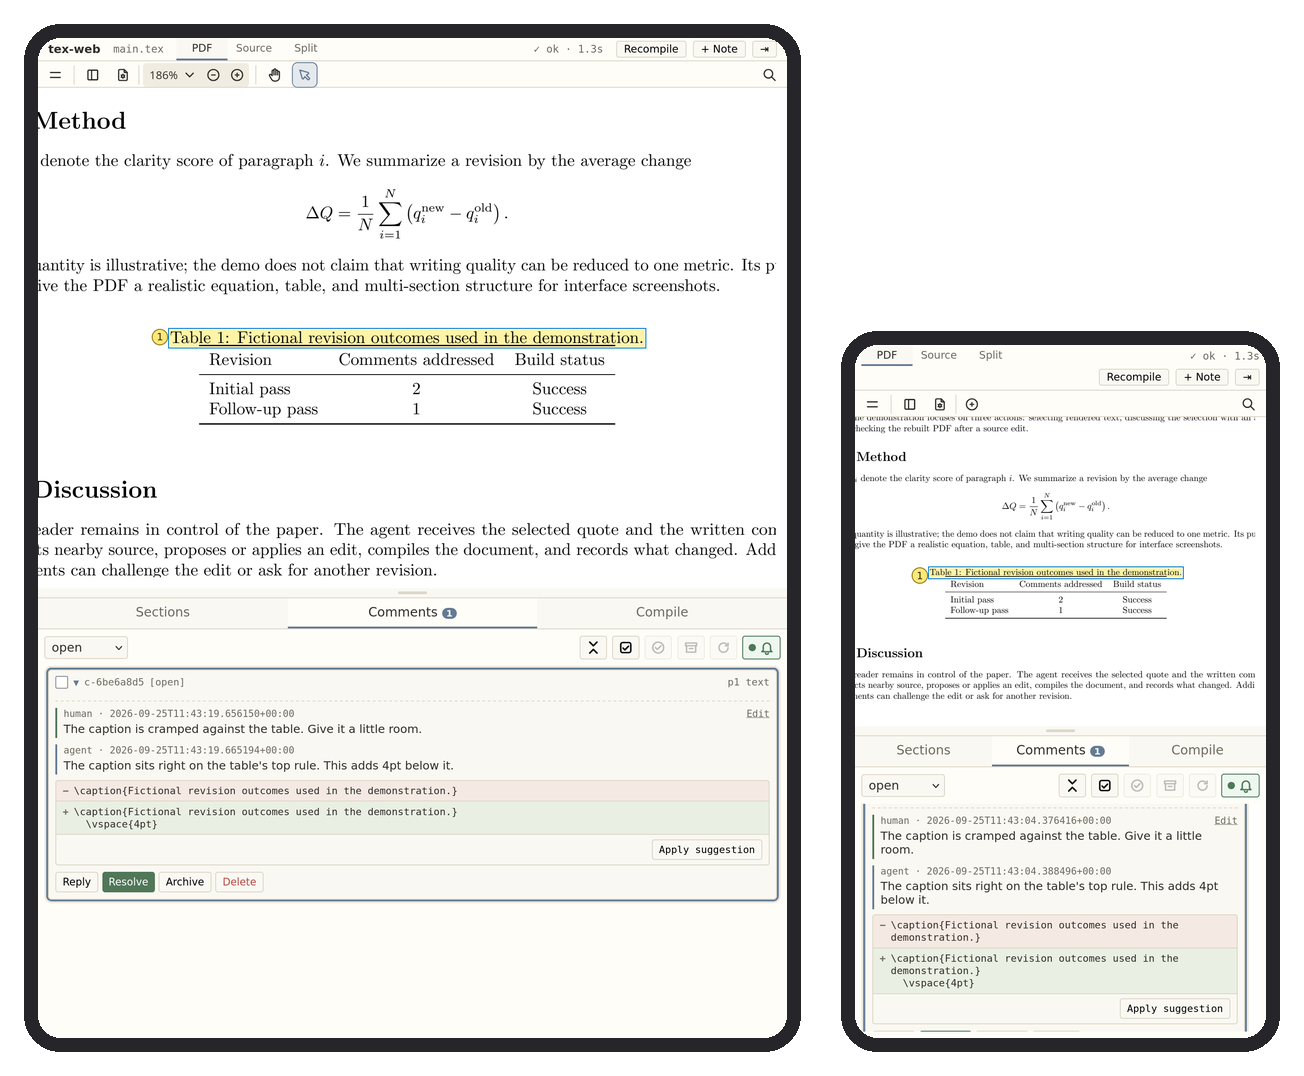Collapse all comments icon in the tablet window
The width and height of the screenshot is (1304, 1076).
tap(593, 648)
